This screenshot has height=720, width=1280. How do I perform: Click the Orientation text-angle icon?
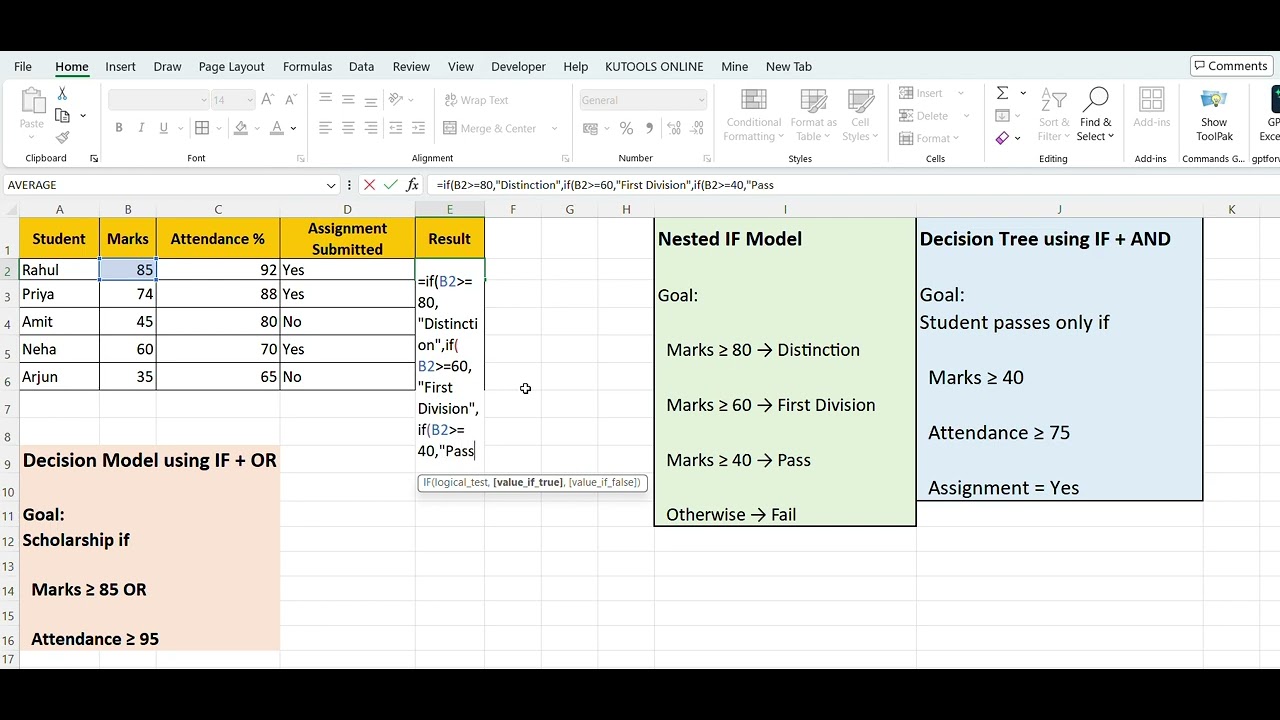coord(396,100)
